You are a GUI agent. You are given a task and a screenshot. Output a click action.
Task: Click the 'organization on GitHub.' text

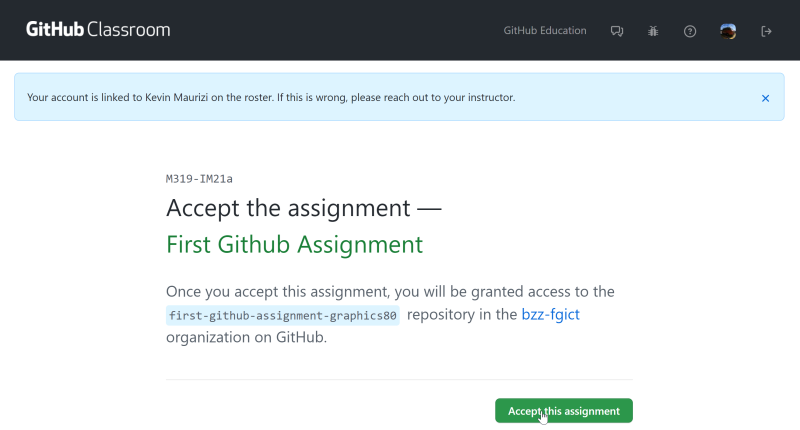click(x=246, y=337)
